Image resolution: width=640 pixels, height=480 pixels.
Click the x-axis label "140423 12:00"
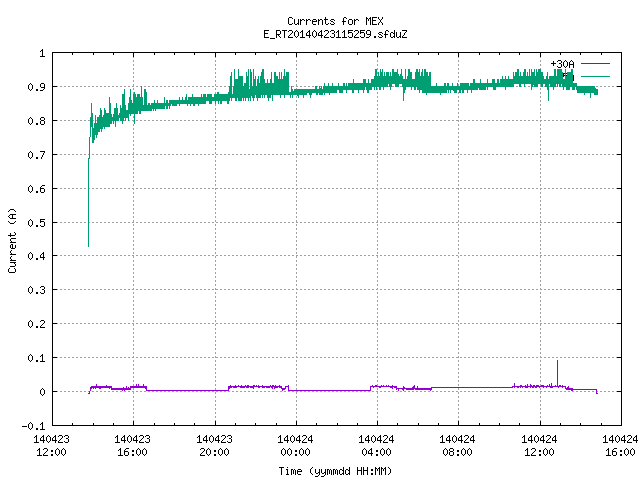pos(51,446)
